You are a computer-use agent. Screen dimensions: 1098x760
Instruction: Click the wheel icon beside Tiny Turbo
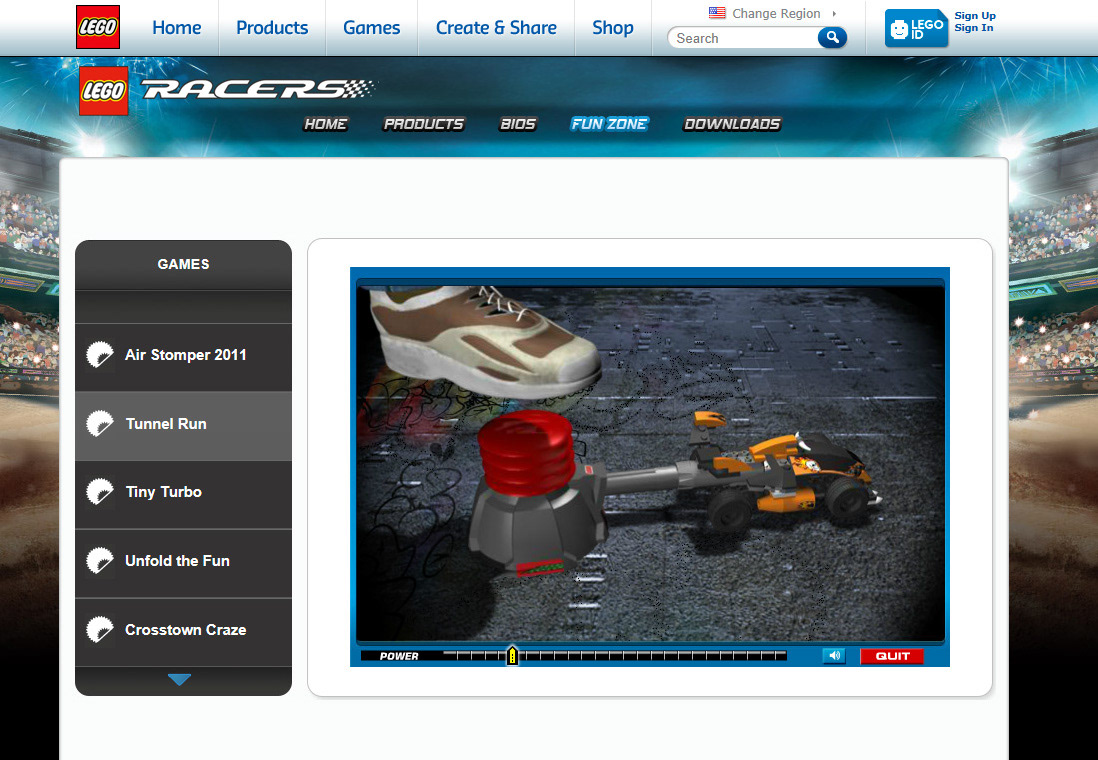click(99, 492)
